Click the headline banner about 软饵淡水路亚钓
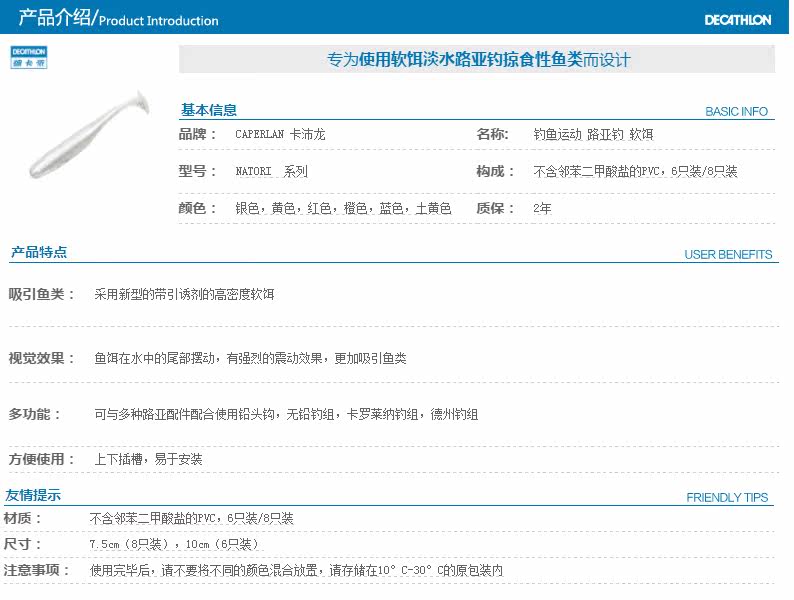This screenshot has height=600, width=794. point(478,60)
